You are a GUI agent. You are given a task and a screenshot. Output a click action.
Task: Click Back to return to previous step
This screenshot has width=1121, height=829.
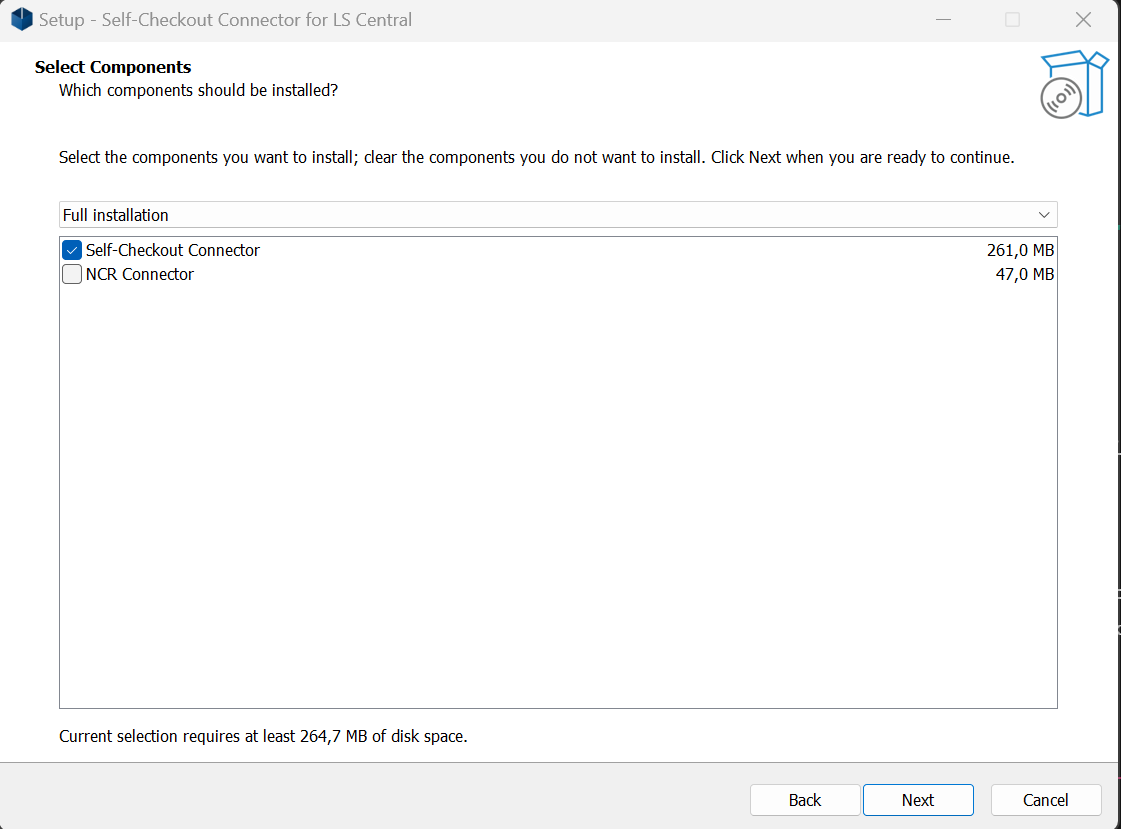pos(805,800)
